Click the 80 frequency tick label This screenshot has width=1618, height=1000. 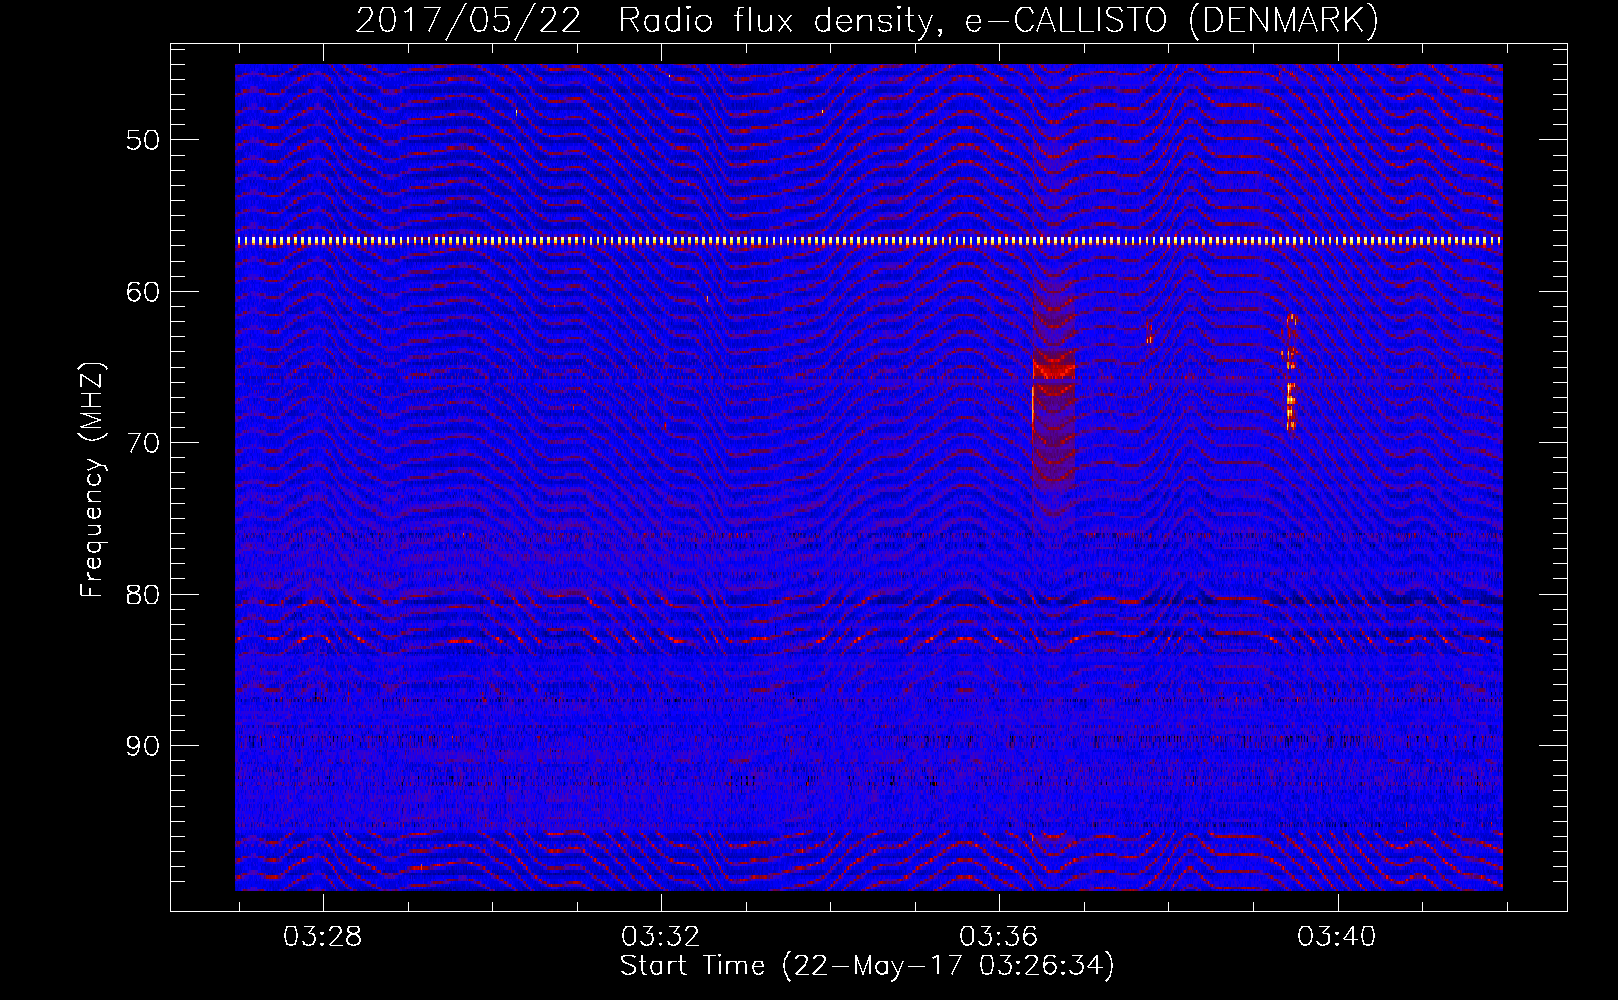pyautogui.click(x=143, y=595)
